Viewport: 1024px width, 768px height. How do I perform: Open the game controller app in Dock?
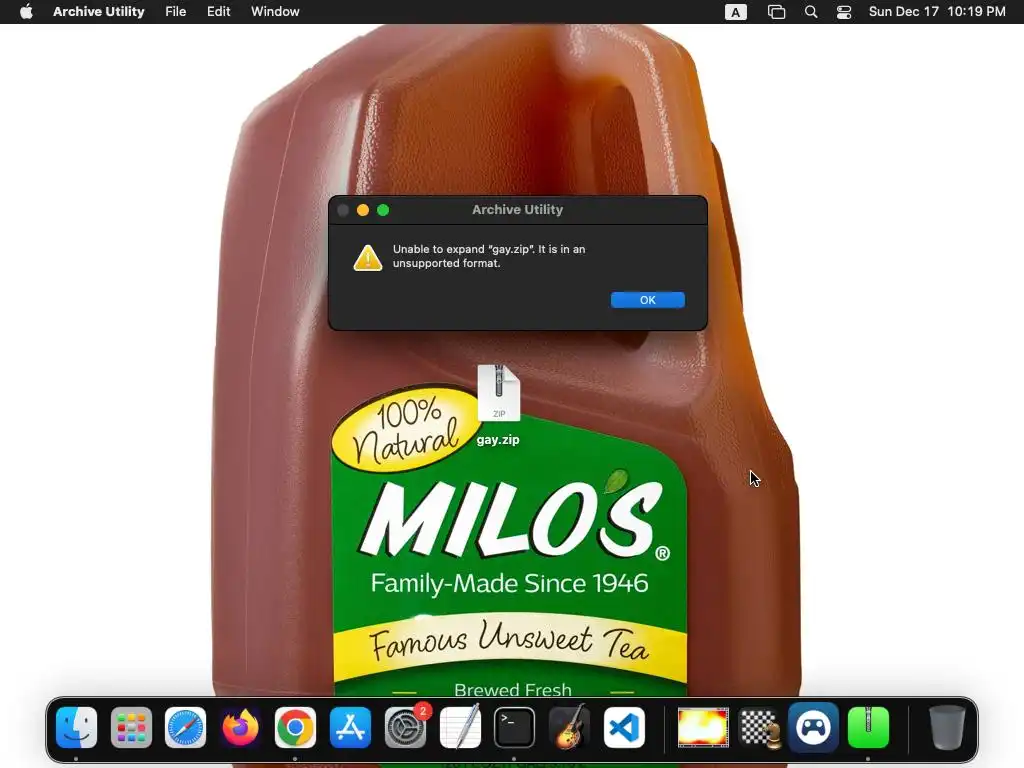813,728
